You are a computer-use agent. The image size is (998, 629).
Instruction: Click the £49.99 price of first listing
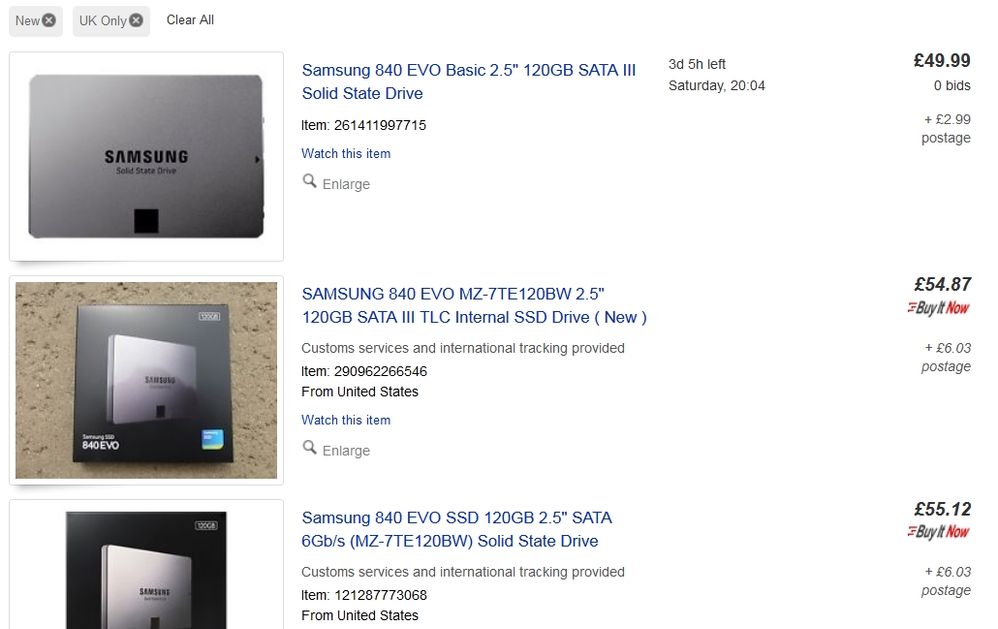tap(942, 60)
